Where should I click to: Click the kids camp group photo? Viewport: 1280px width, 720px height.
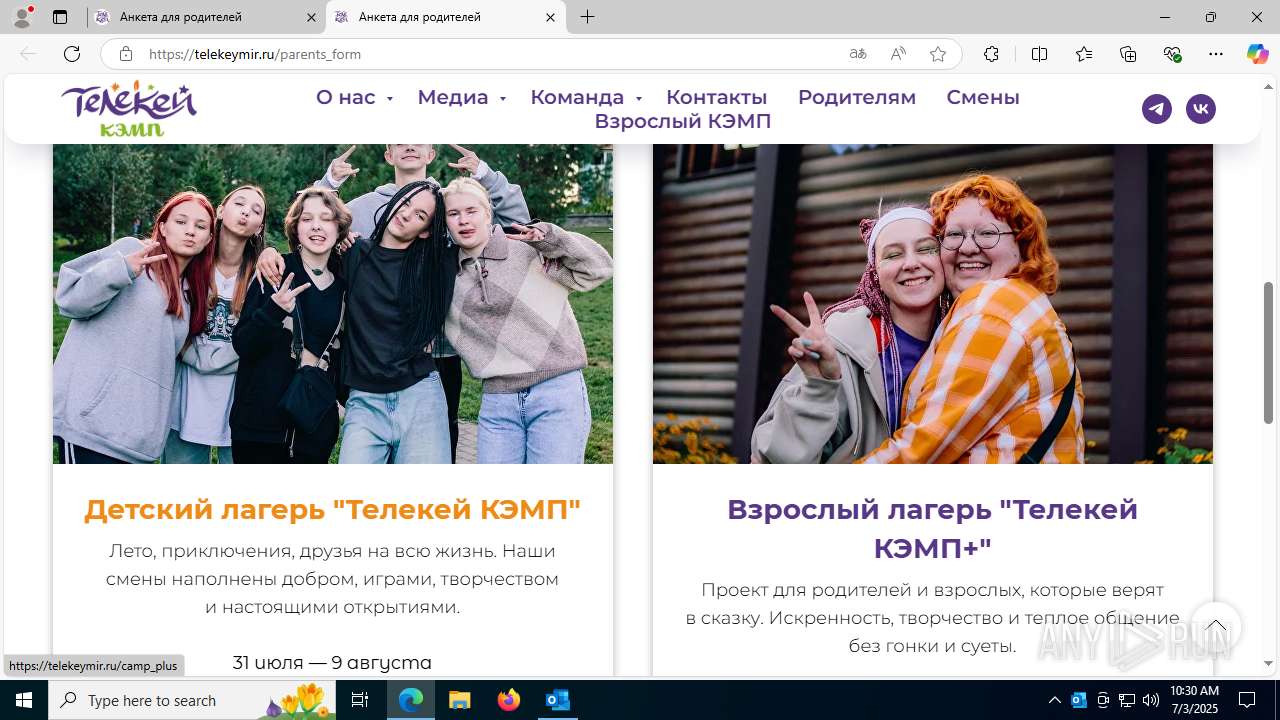pyautogui.click(x=333, y=304)
